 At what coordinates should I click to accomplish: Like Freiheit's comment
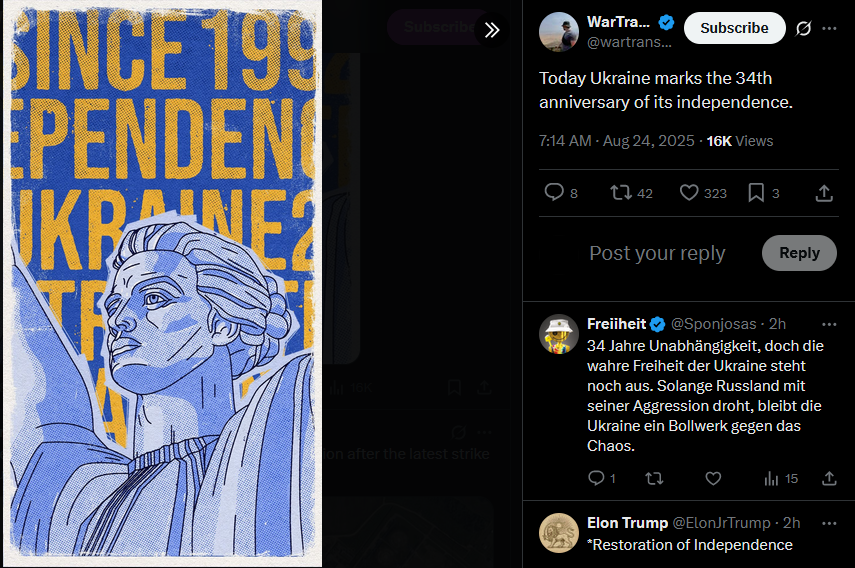[713, 478]
